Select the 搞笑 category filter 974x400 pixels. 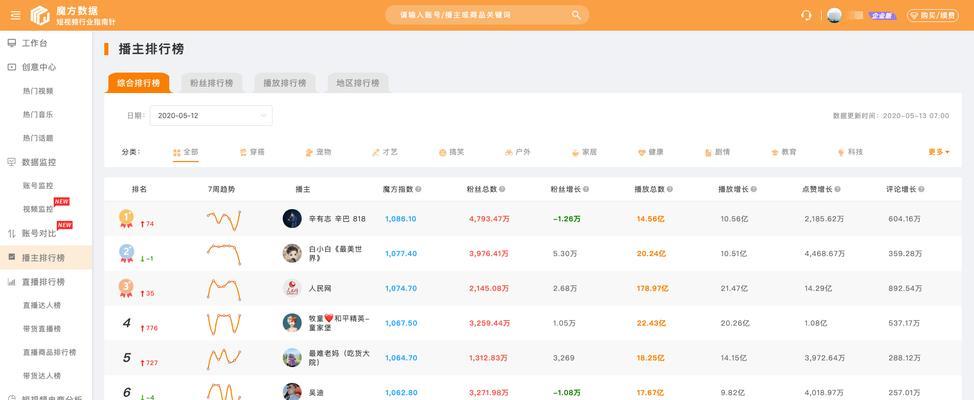tap(452, 152)
